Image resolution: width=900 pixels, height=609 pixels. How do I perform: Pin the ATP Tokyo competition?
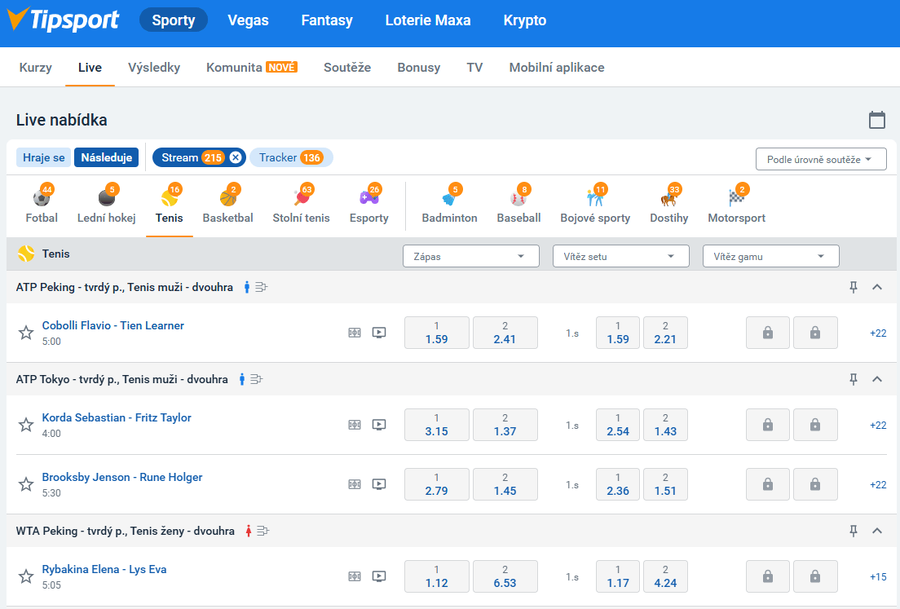[854, 379]
